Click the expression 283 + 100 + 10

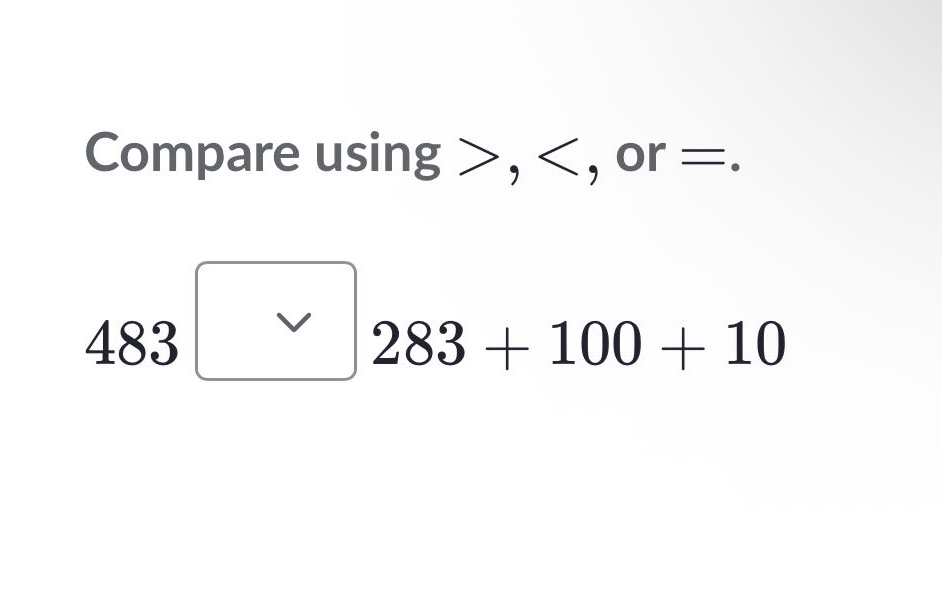pyautogui.click(x=578, y=343)
